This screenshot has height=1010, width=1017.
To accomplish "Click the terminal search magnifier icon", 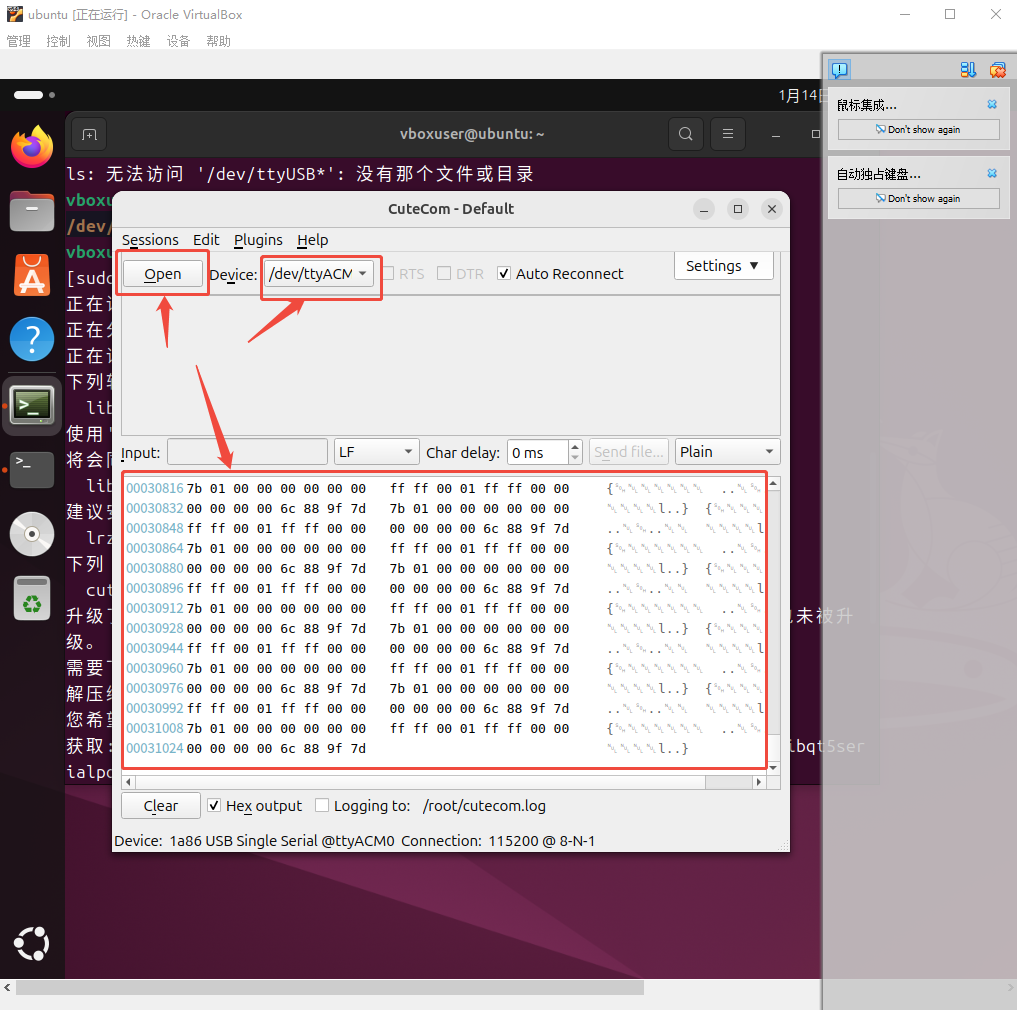I will click(x=685, y=134).
